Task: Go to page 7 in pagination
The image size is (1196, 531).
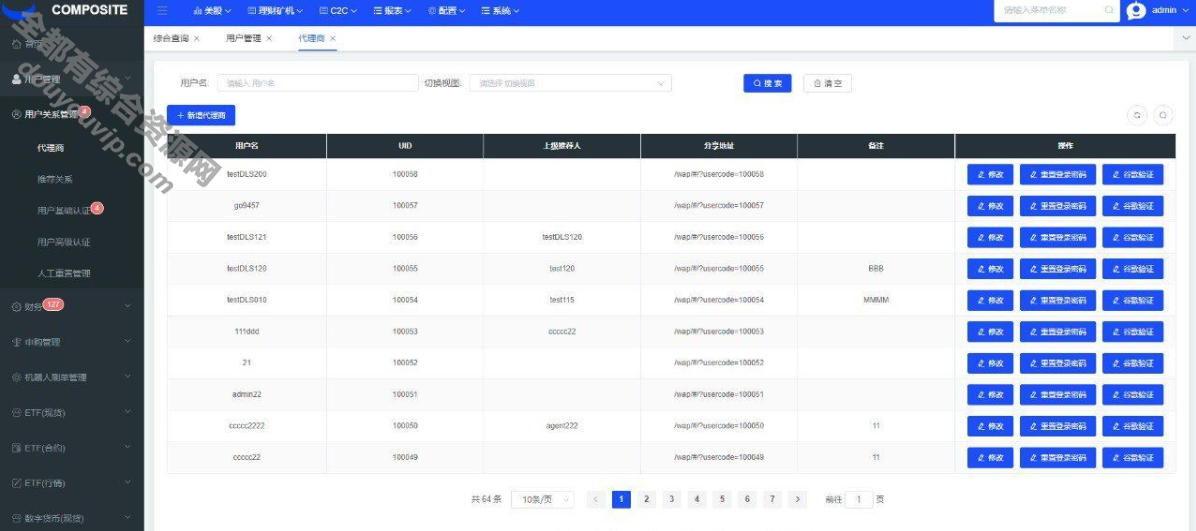Action: coord(772,499)
